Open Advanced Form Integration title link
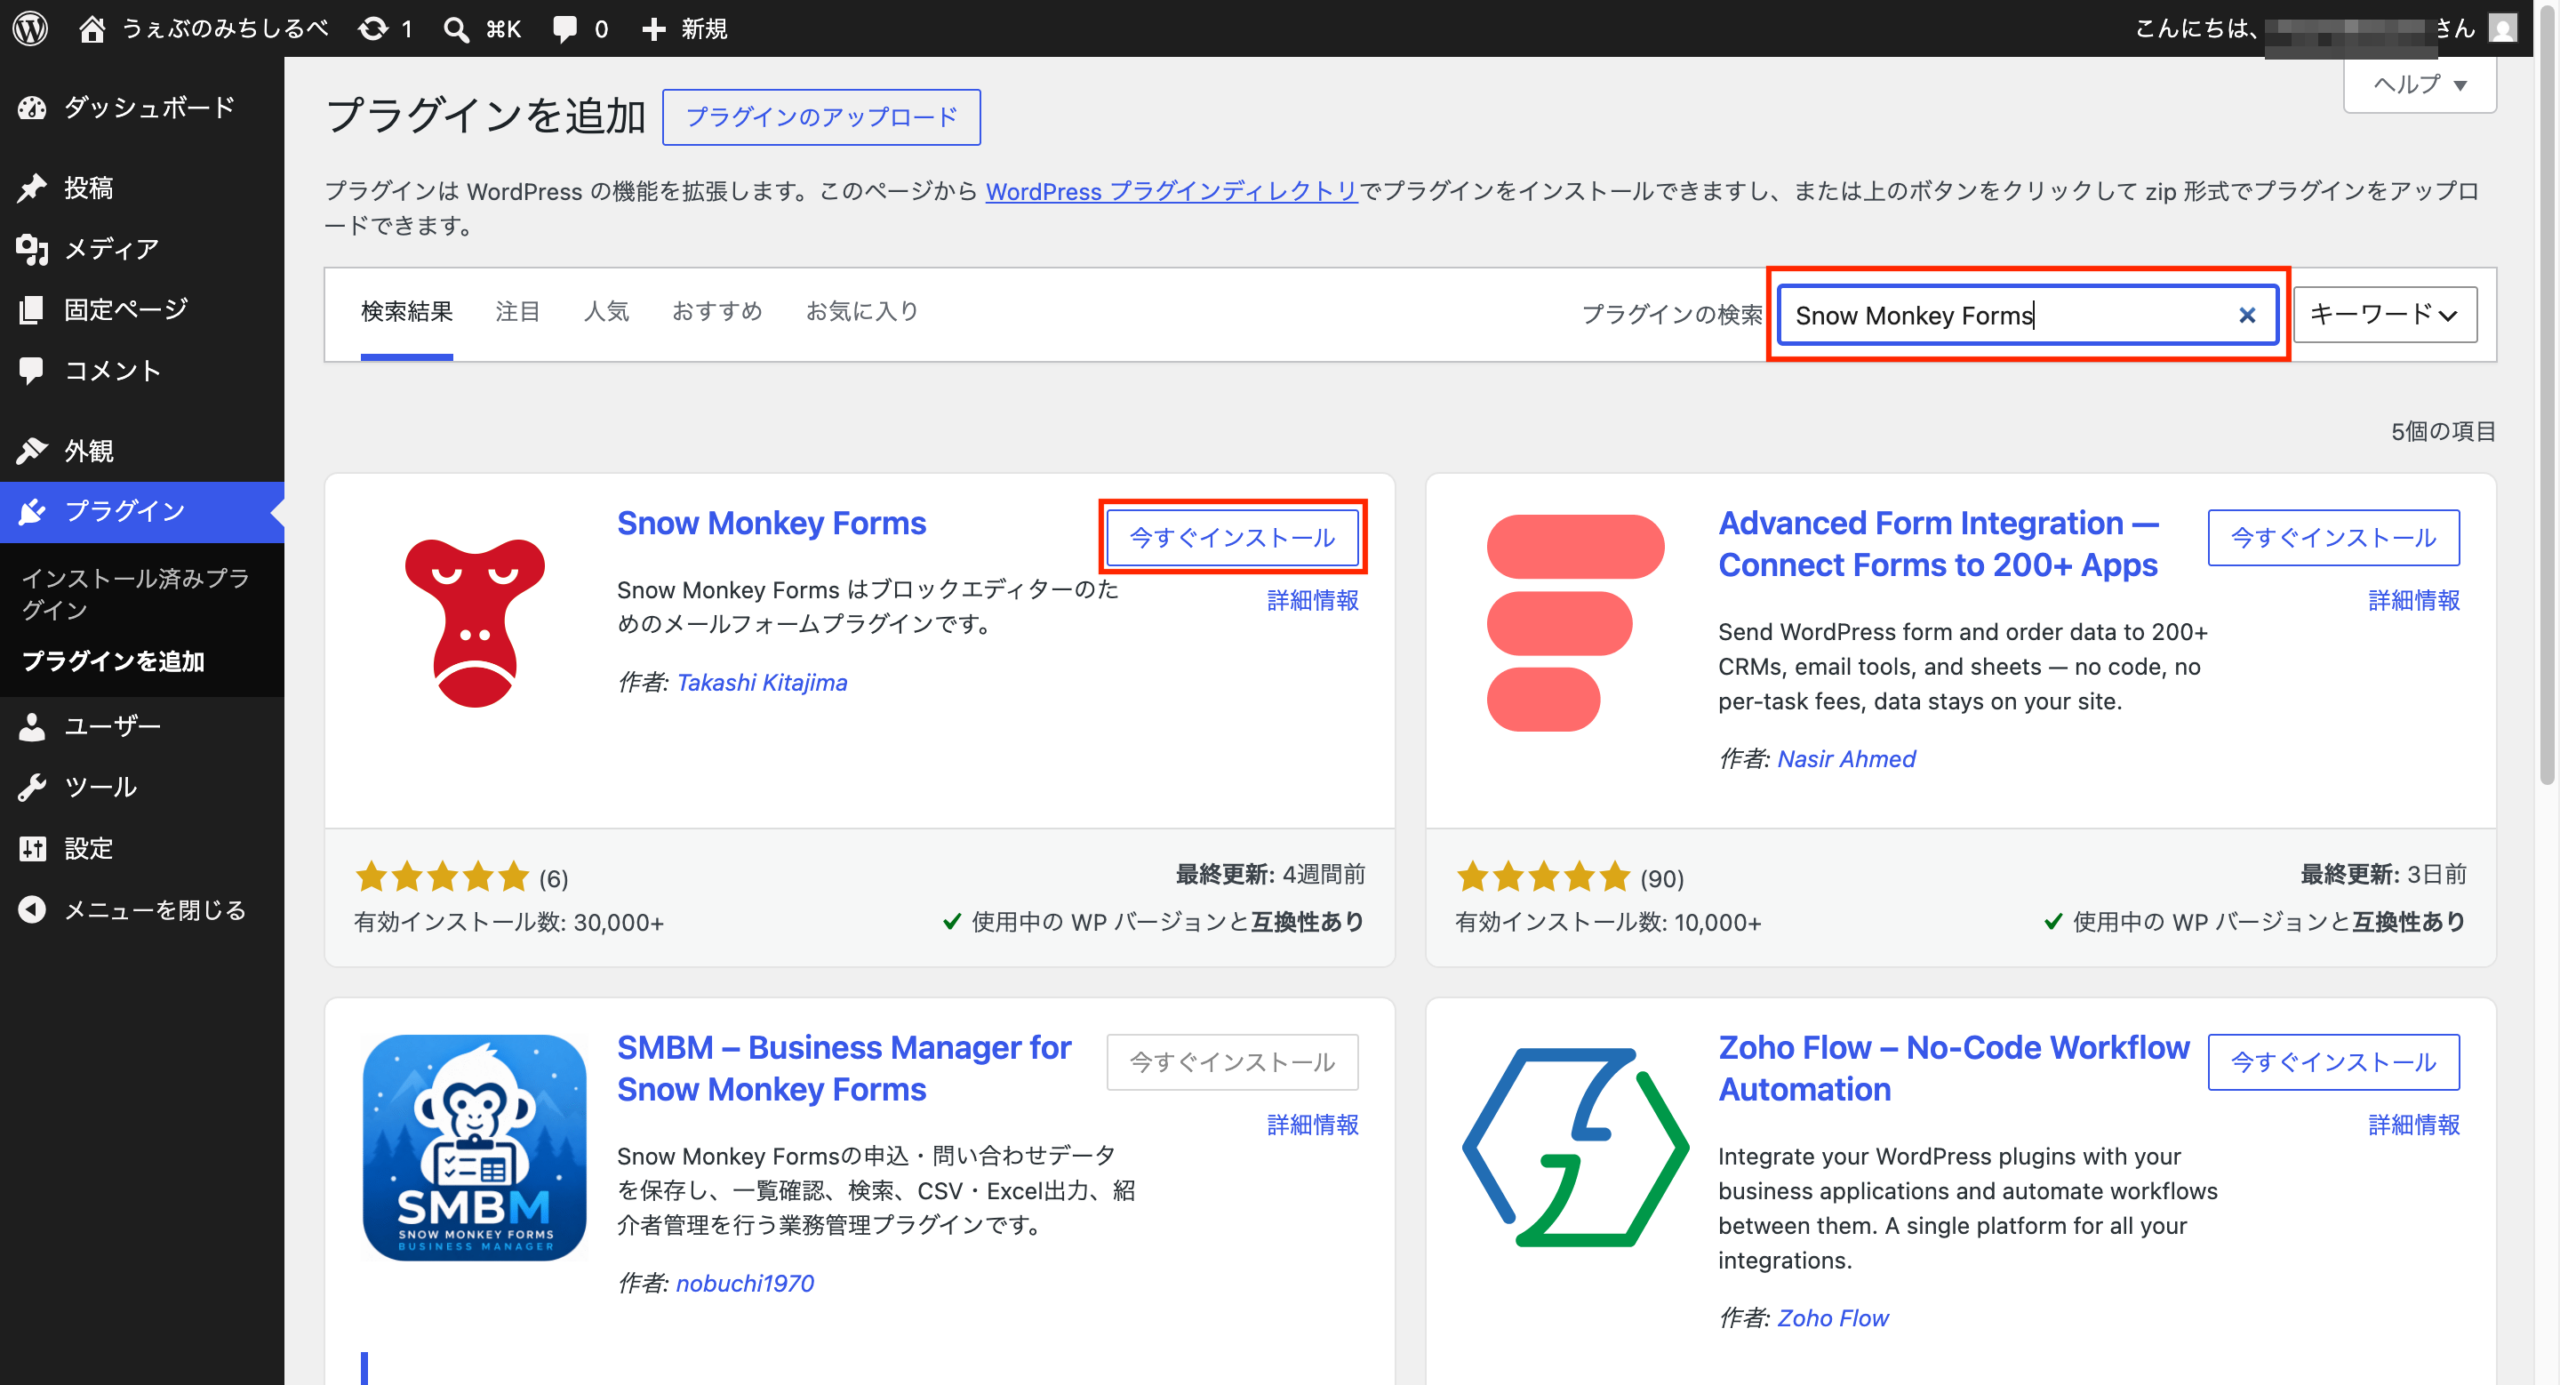The height and width of the screenshot is (1385, 2560). (x=1938, y=544)
